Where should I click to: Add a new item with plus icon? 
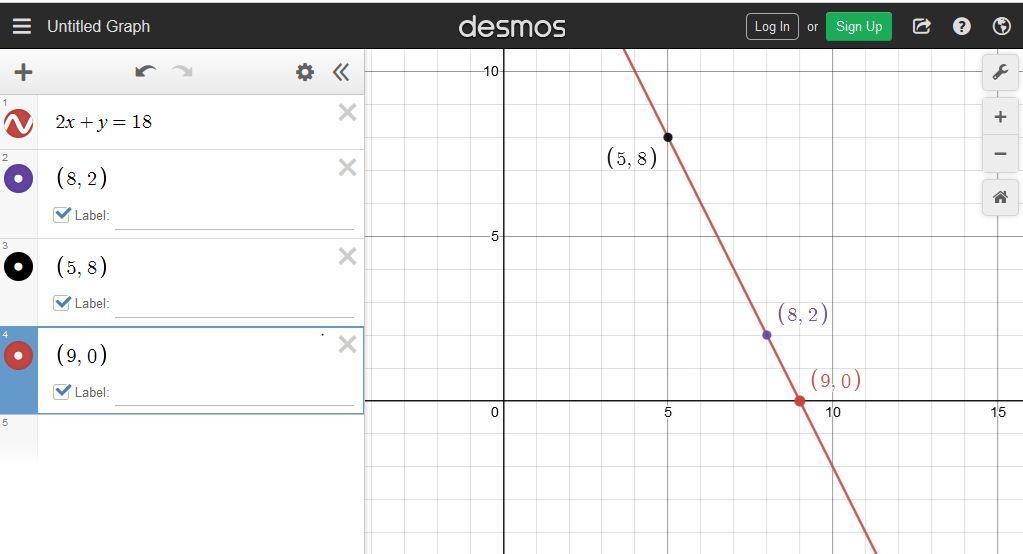pyautogui.click(x=23, y=72)
